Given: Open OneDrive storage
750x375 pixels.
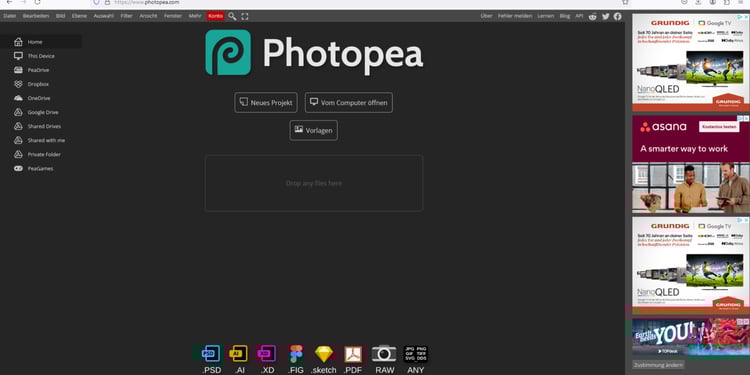Looking at the screenshot, I should [x=41, y=98].
